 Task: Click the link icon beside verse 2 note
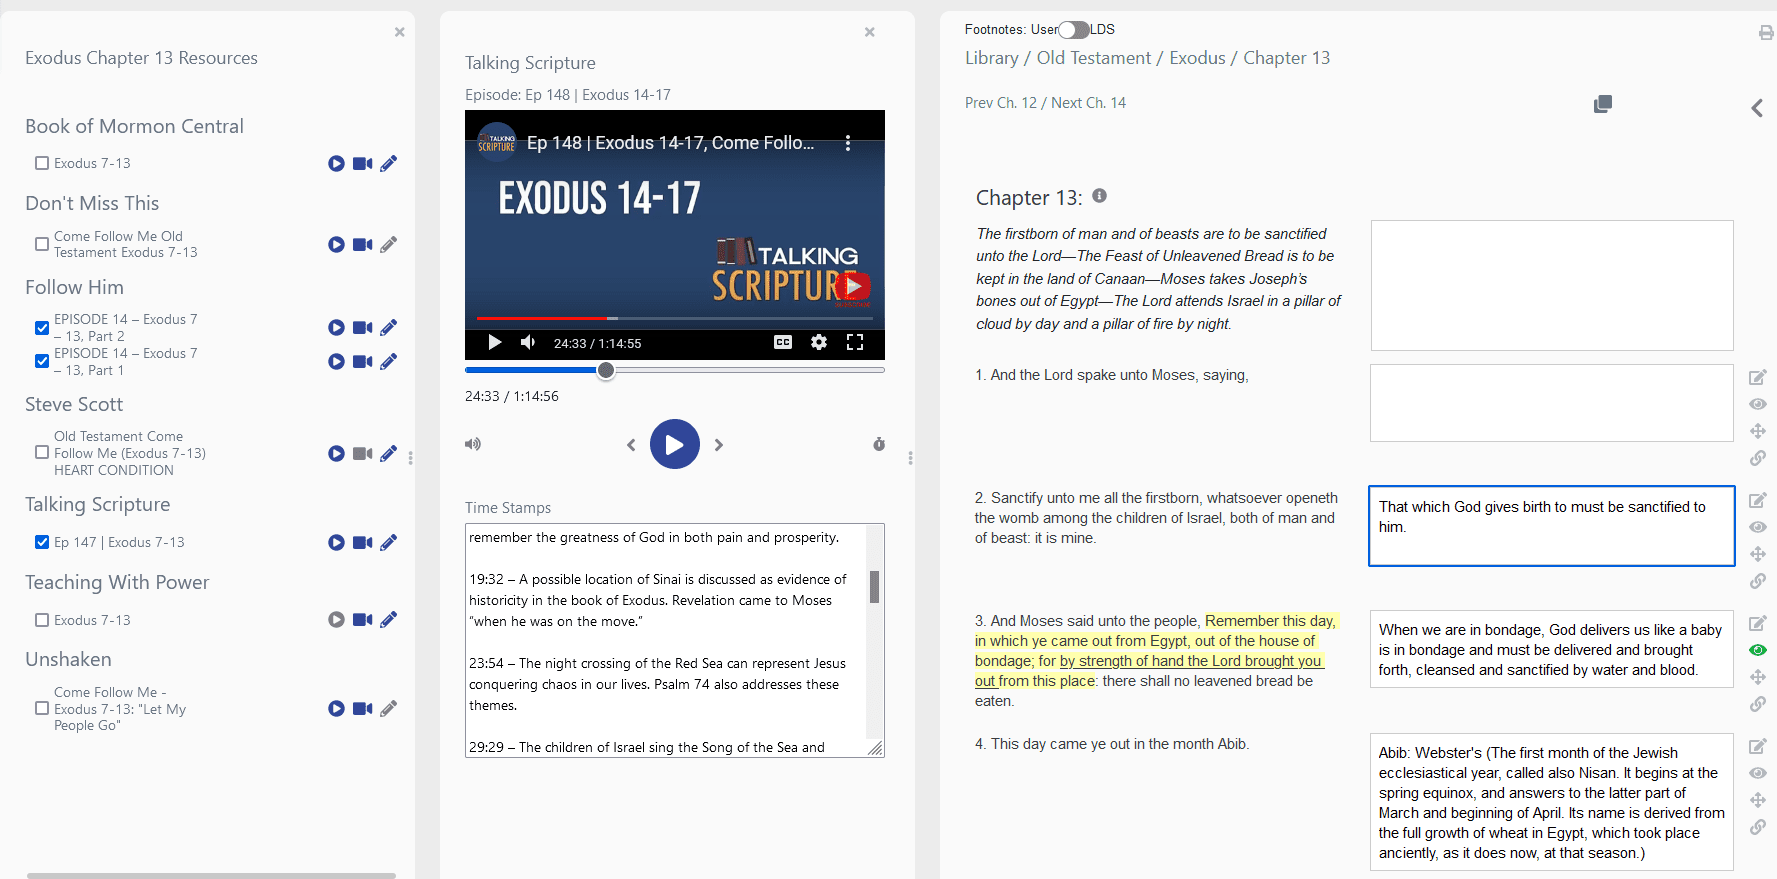point(1757,581)
